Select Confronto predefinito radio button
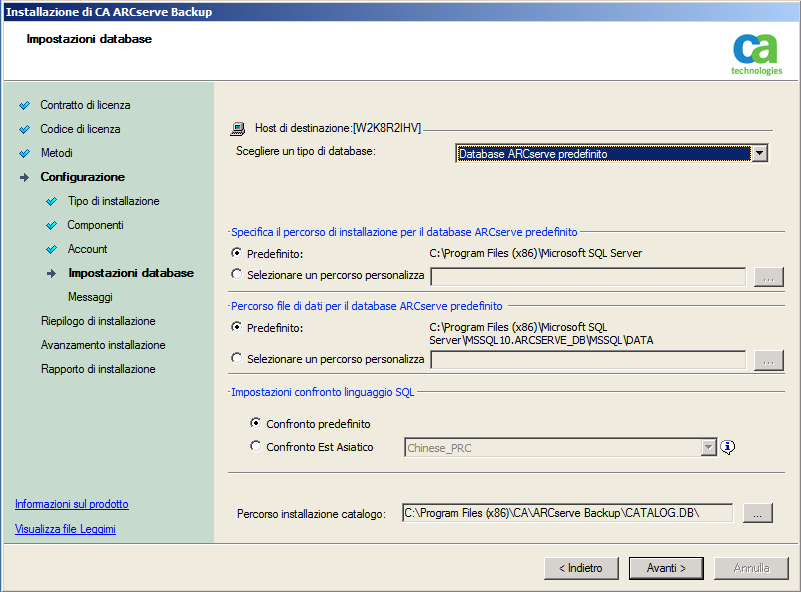Screen dimensions: 801x592 tap(256, 424)
